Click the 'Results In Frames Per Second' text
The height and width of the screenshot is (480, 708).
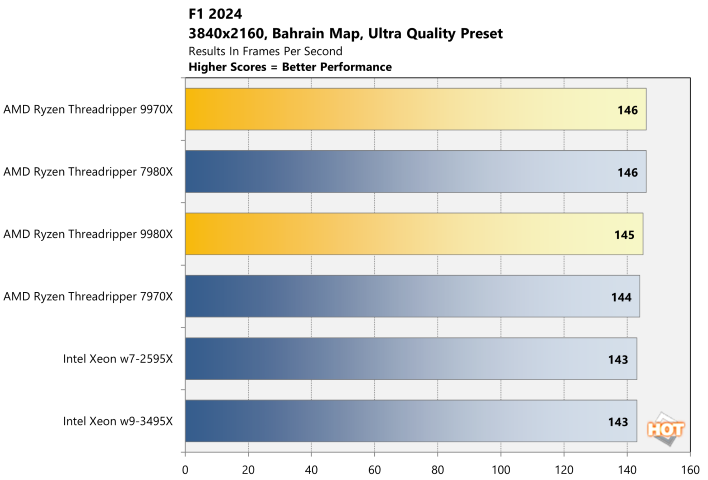pos(265,51)
